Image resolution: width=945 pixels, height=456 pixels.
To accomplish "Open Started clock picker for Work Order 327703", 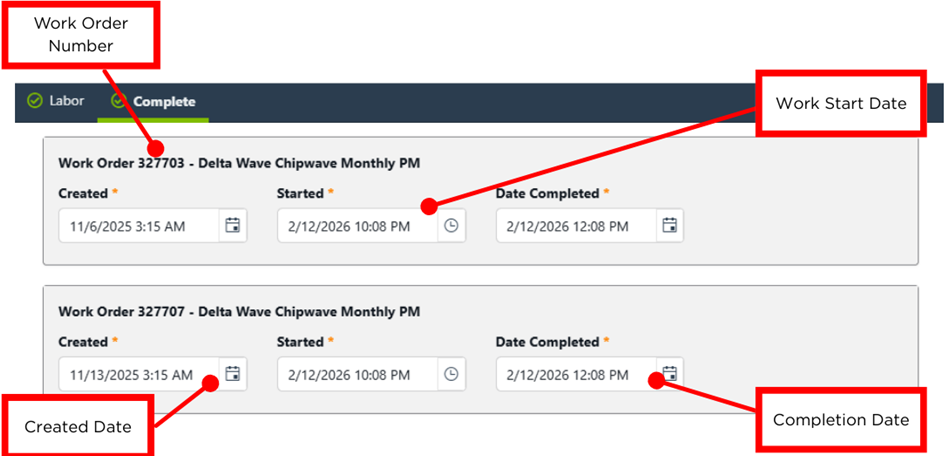I will click(x=452, y=226).
